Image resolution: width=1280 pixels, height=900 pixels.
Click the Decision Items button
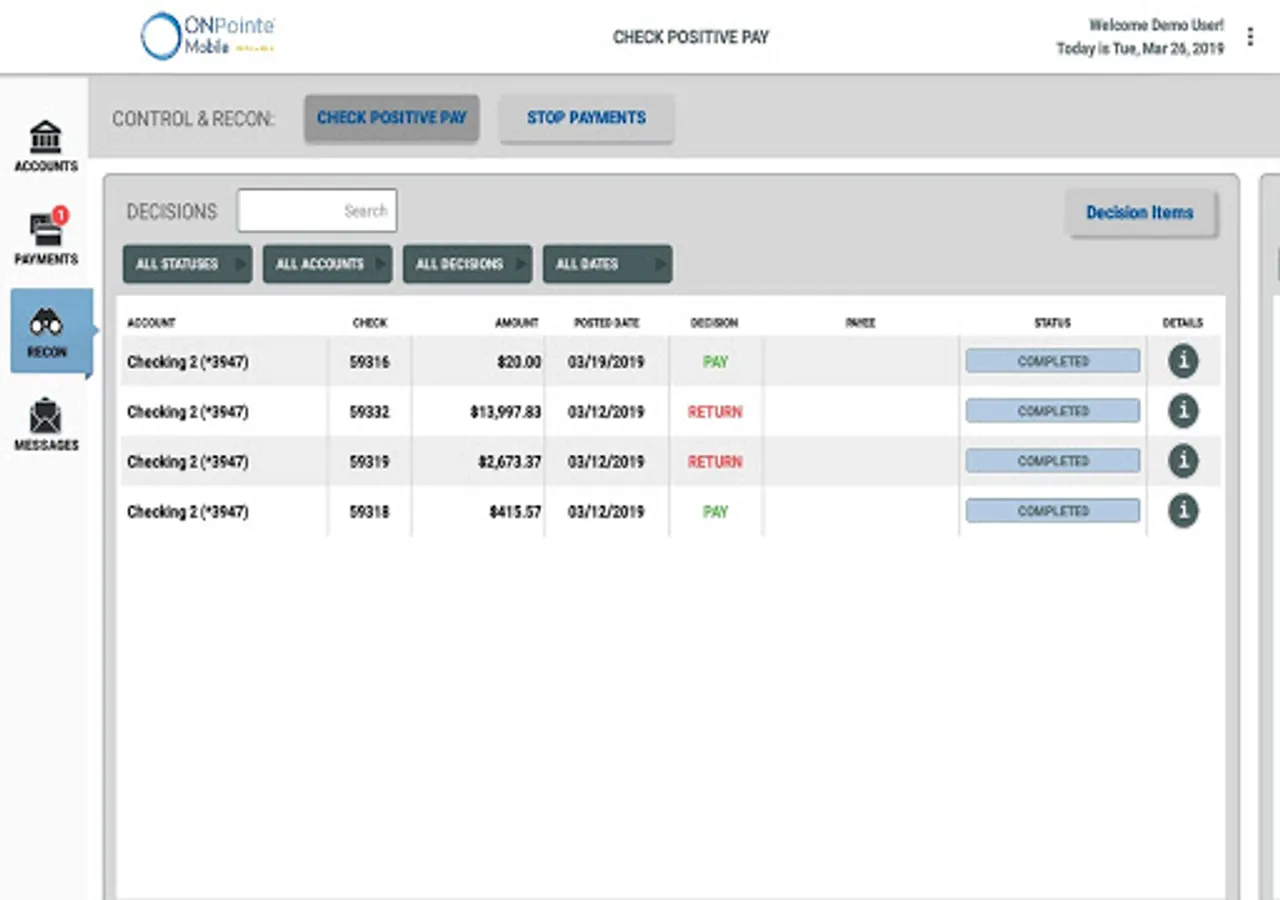[x=1140, y=213]
